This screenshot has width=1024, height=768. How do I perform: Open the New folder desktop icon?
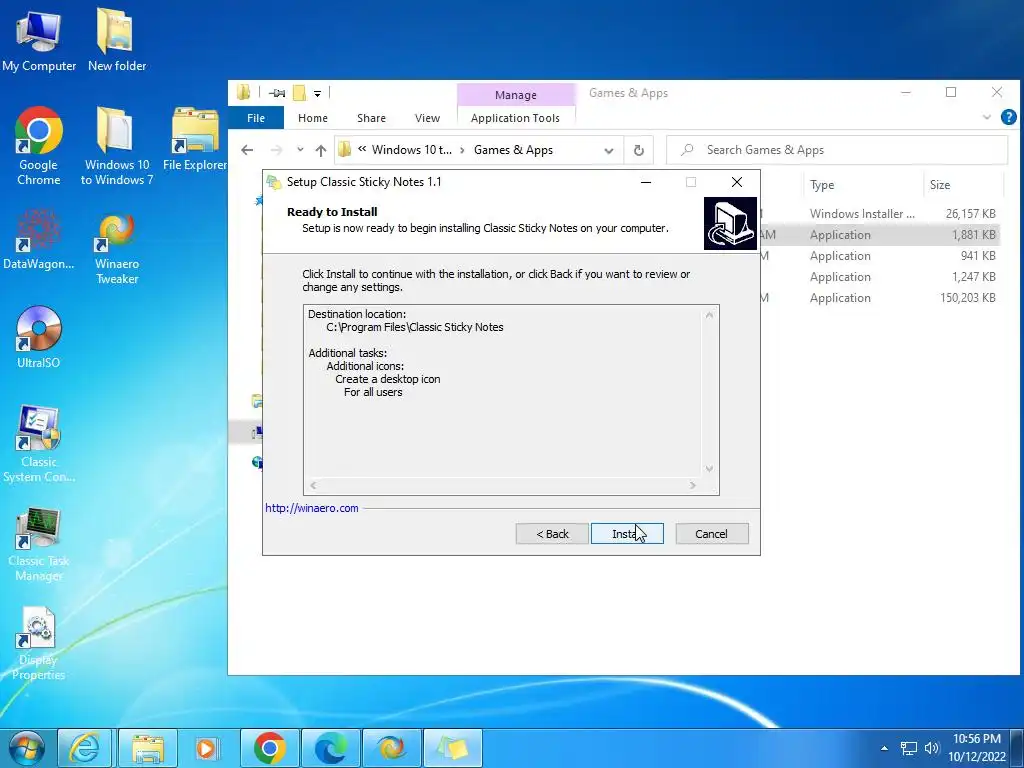[117, 40]
